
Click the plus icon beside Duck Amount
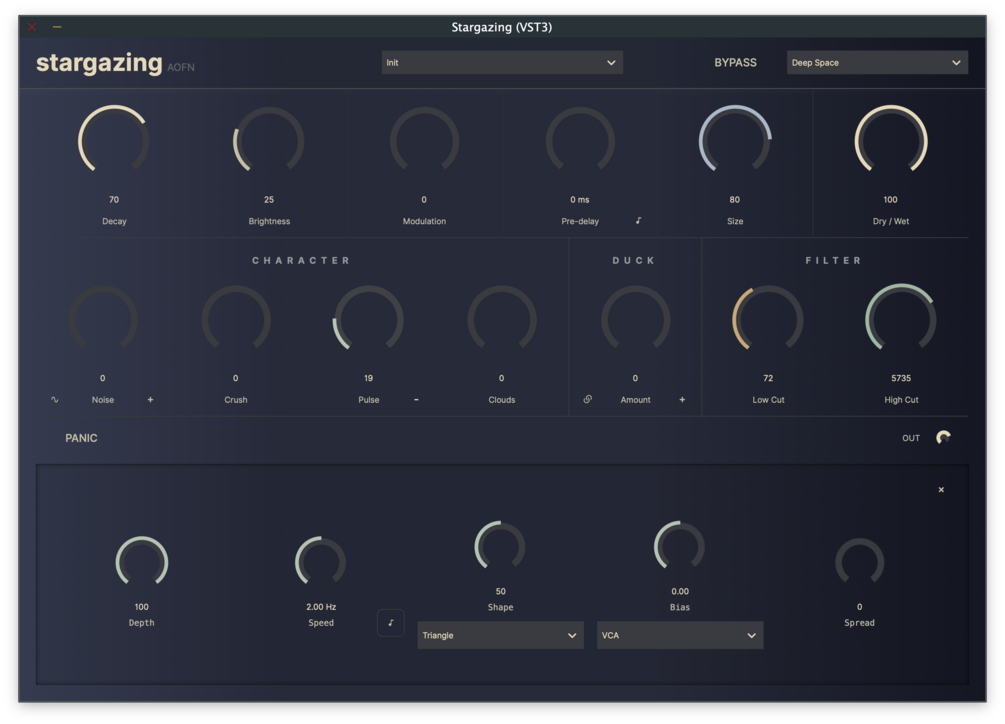click(682, 399)
